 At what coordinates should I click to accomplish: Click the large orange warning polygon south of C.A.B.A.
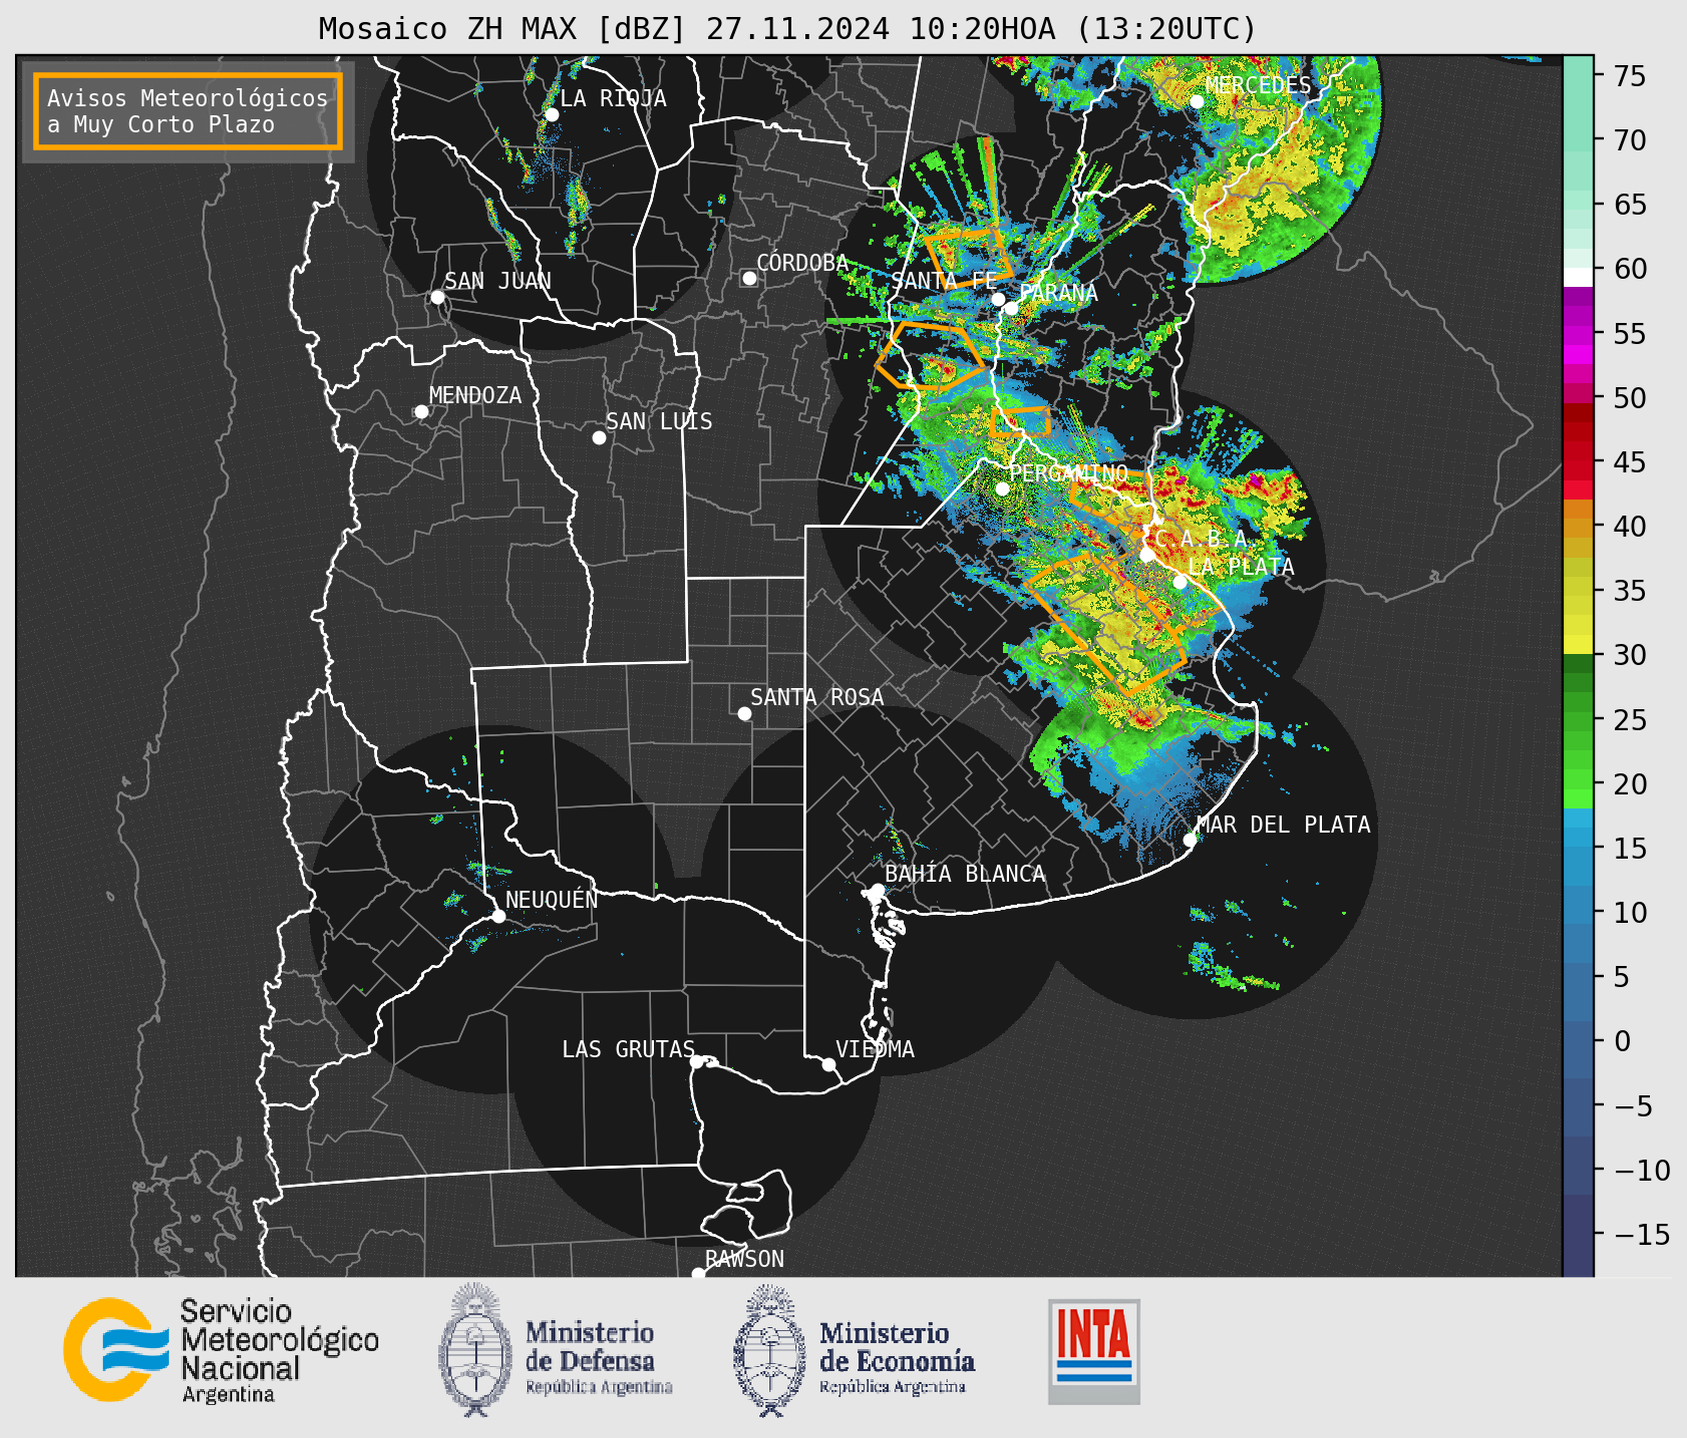(1105, 625)
